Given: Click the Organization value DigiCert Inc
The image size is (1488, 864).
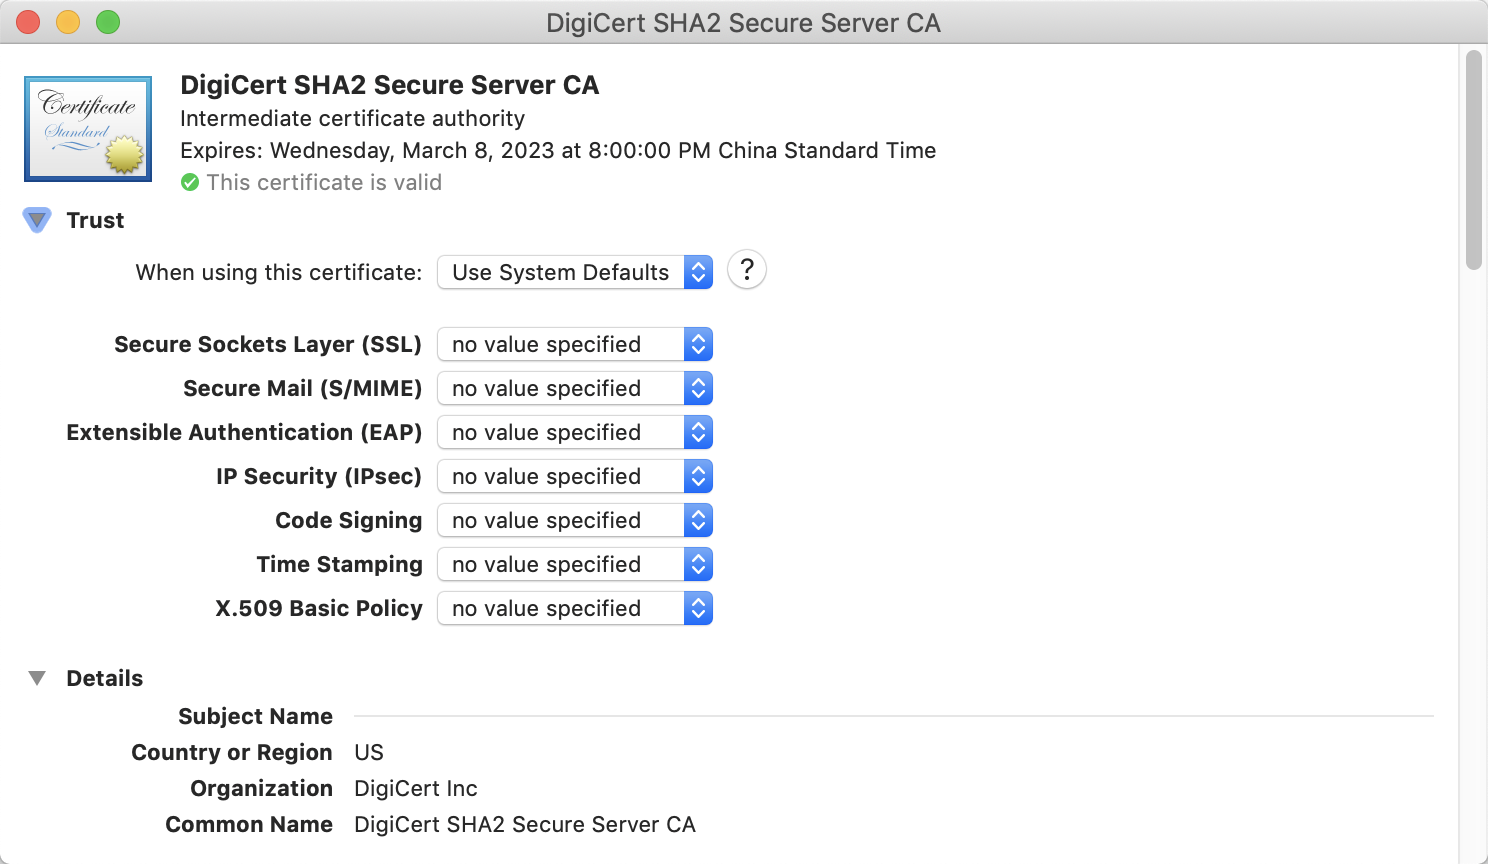Looking at the screenshot, I should point(416,788).
